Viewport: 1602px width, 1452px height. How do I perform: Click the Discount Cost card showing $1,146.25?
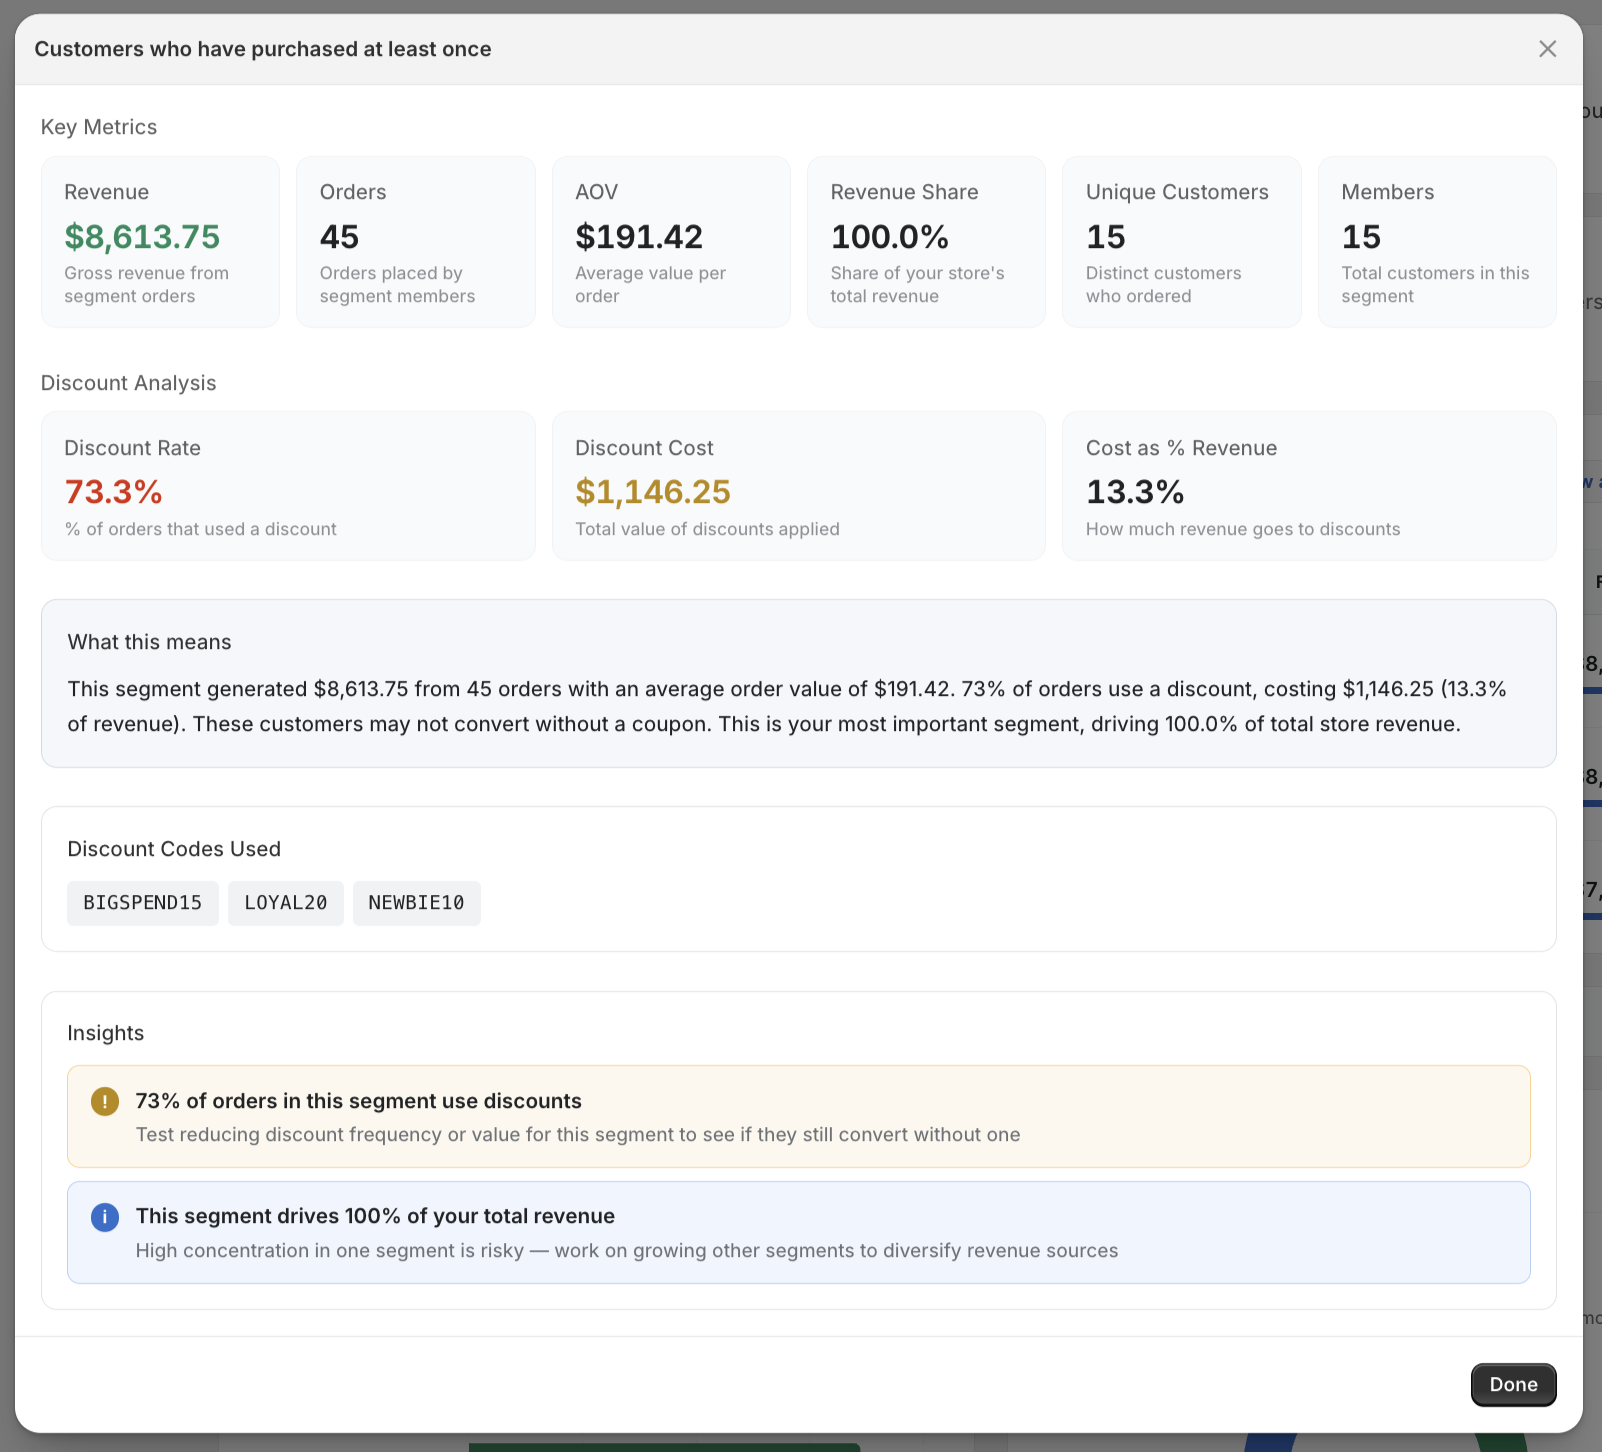798,487
